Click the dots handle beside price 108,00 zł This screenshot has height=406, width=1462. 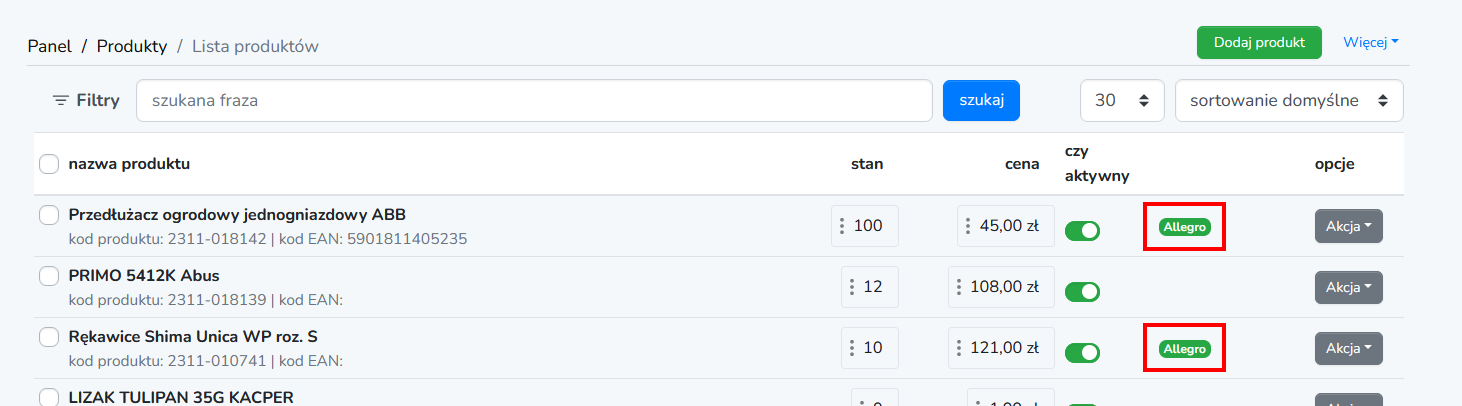(959, 287)
